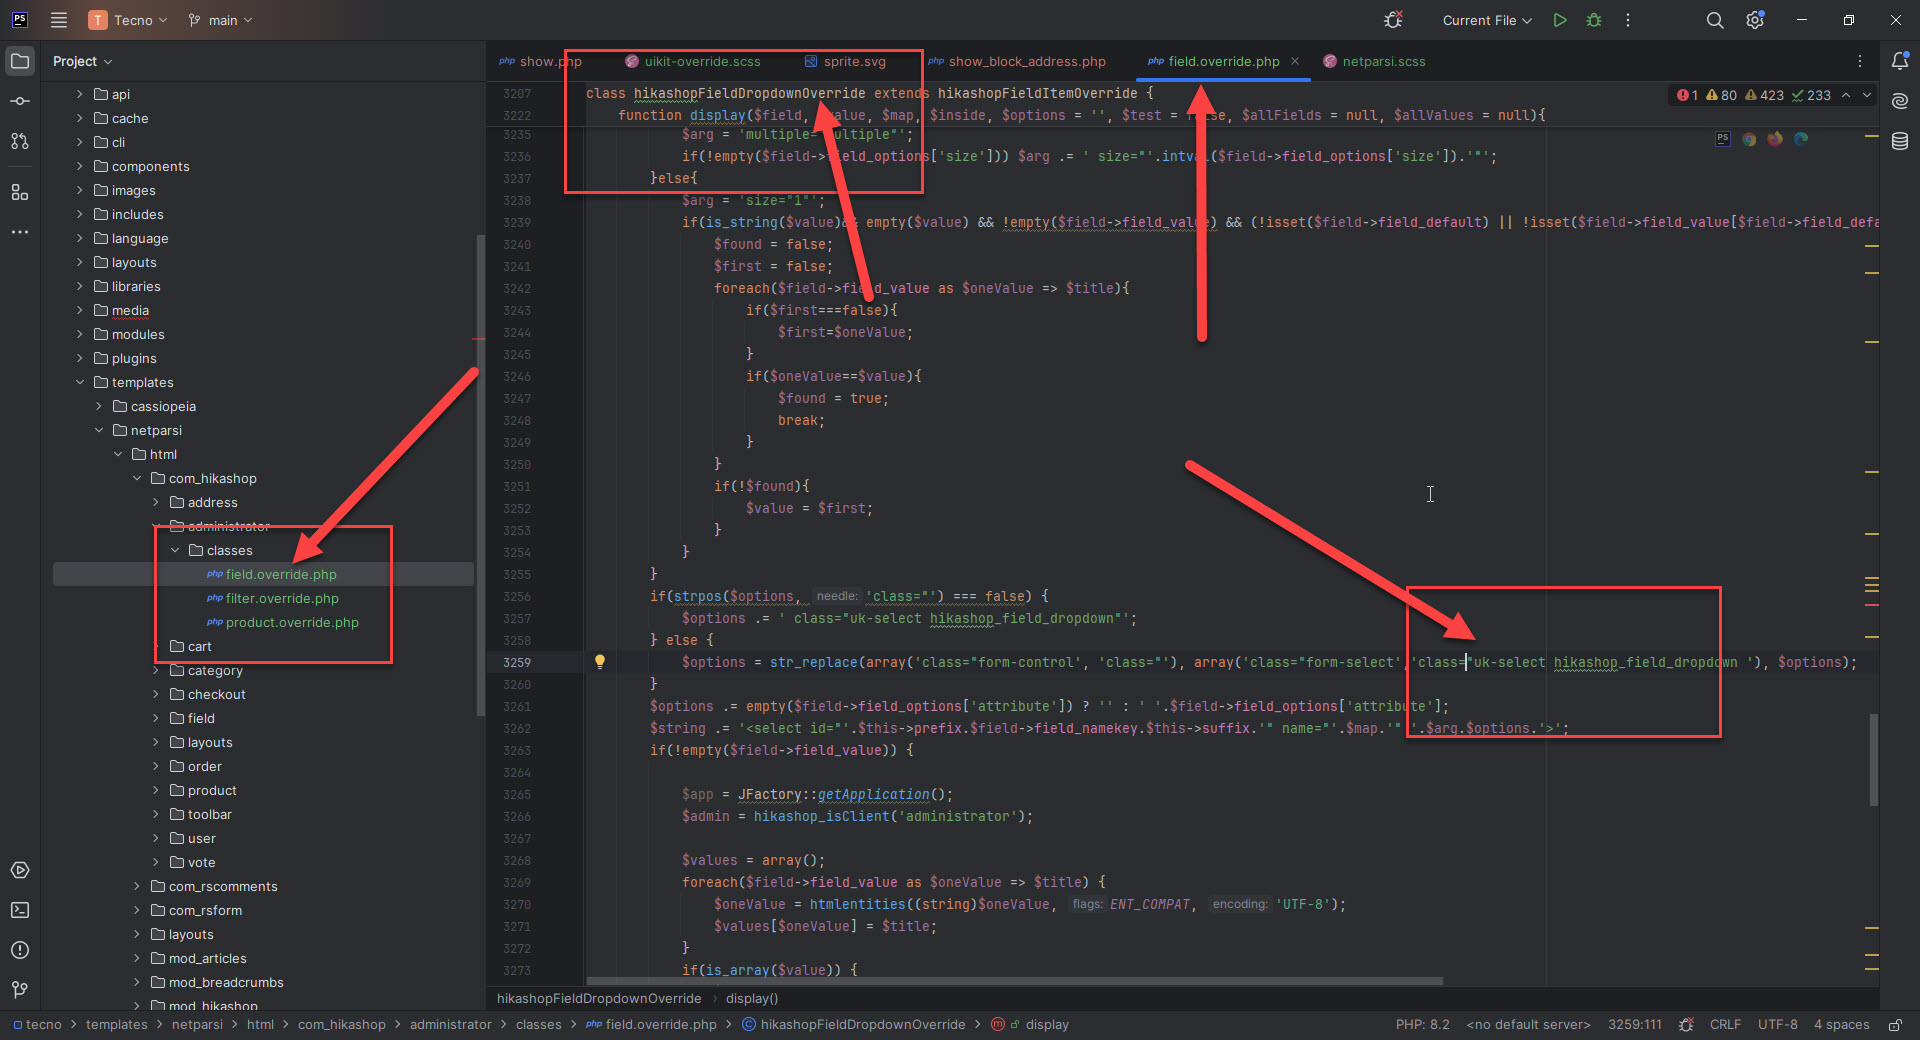Click the Debug bug icon
This screenshot has width=1920, height=1040.
pos(1594,20)
